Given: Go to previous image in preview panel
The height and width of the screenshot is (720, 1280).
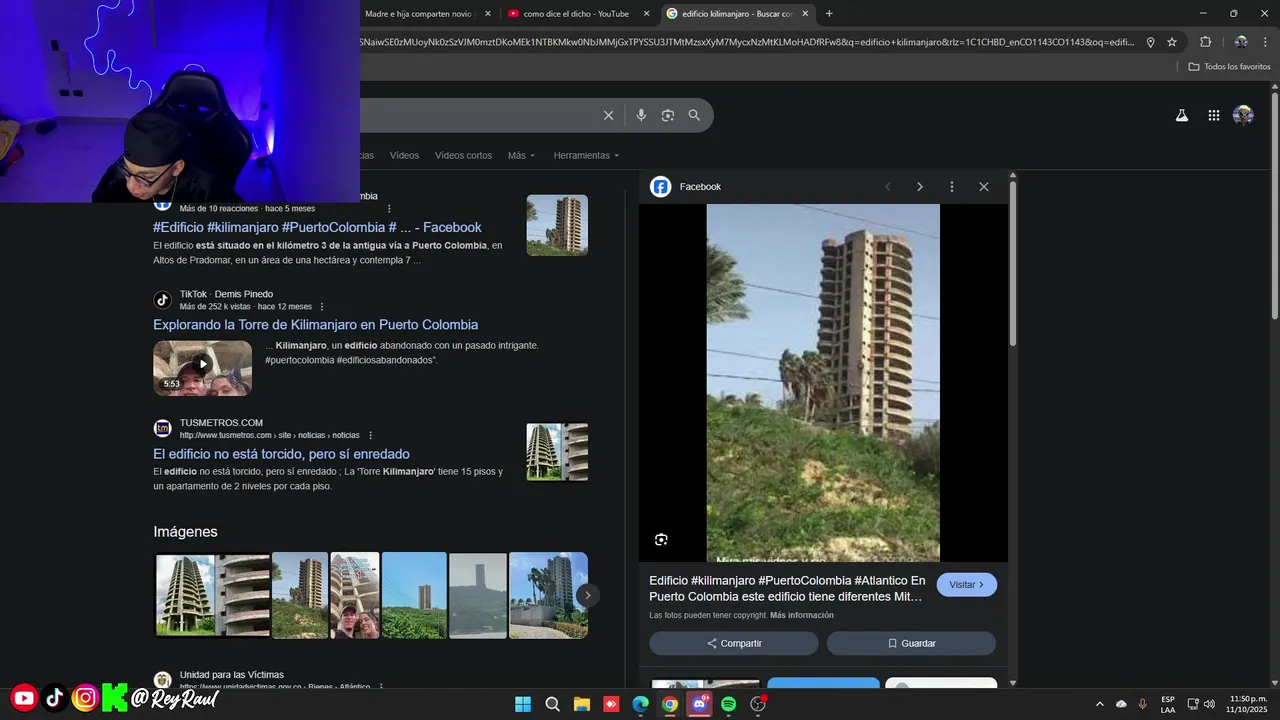Looking at the screenshot, I should pos(888,187).
